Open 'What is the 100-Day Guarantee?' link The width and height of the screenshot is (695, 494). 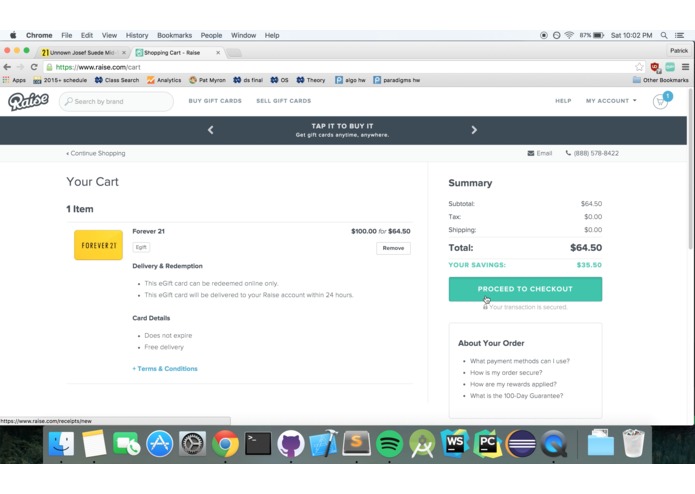(x=516, y=396)
